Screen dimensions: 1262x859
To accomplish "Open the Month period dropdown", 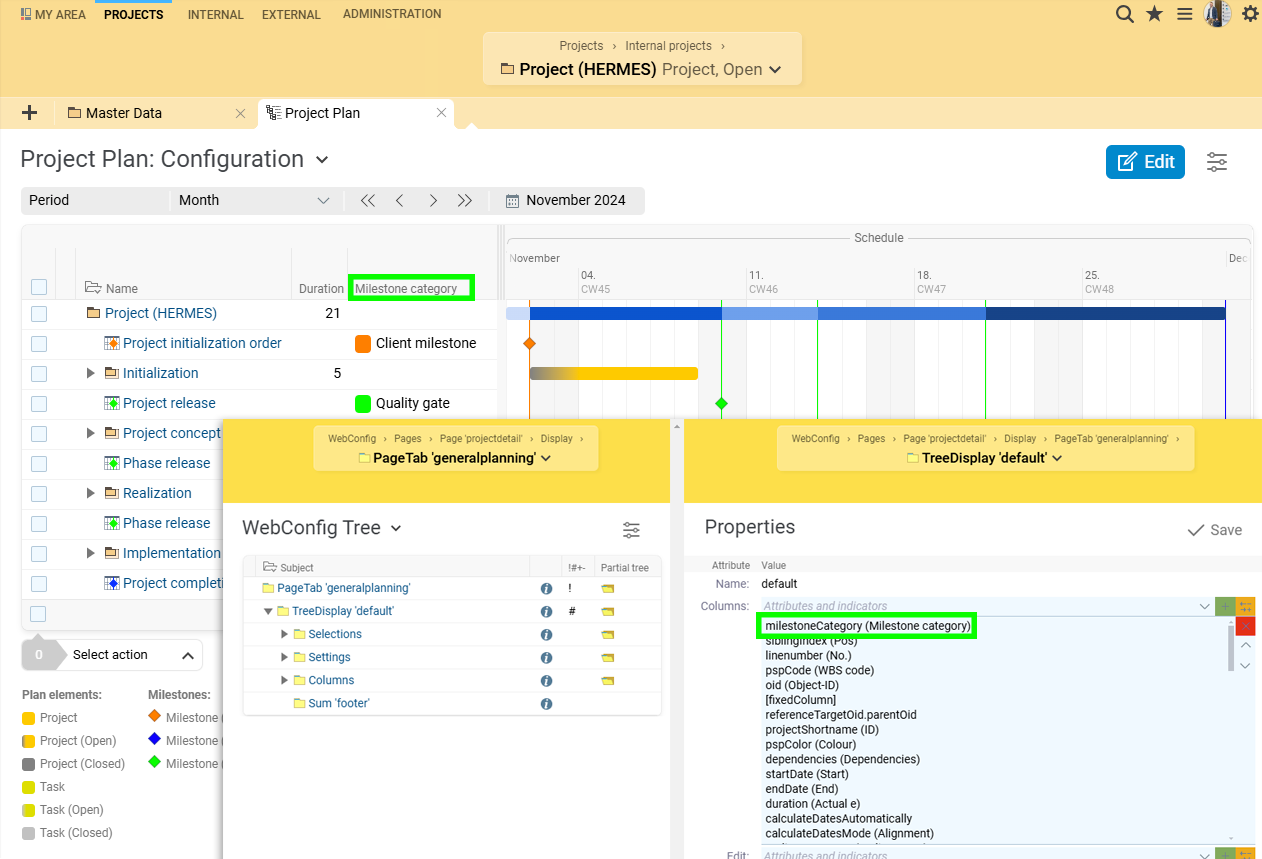I will (x=254, y=200).
